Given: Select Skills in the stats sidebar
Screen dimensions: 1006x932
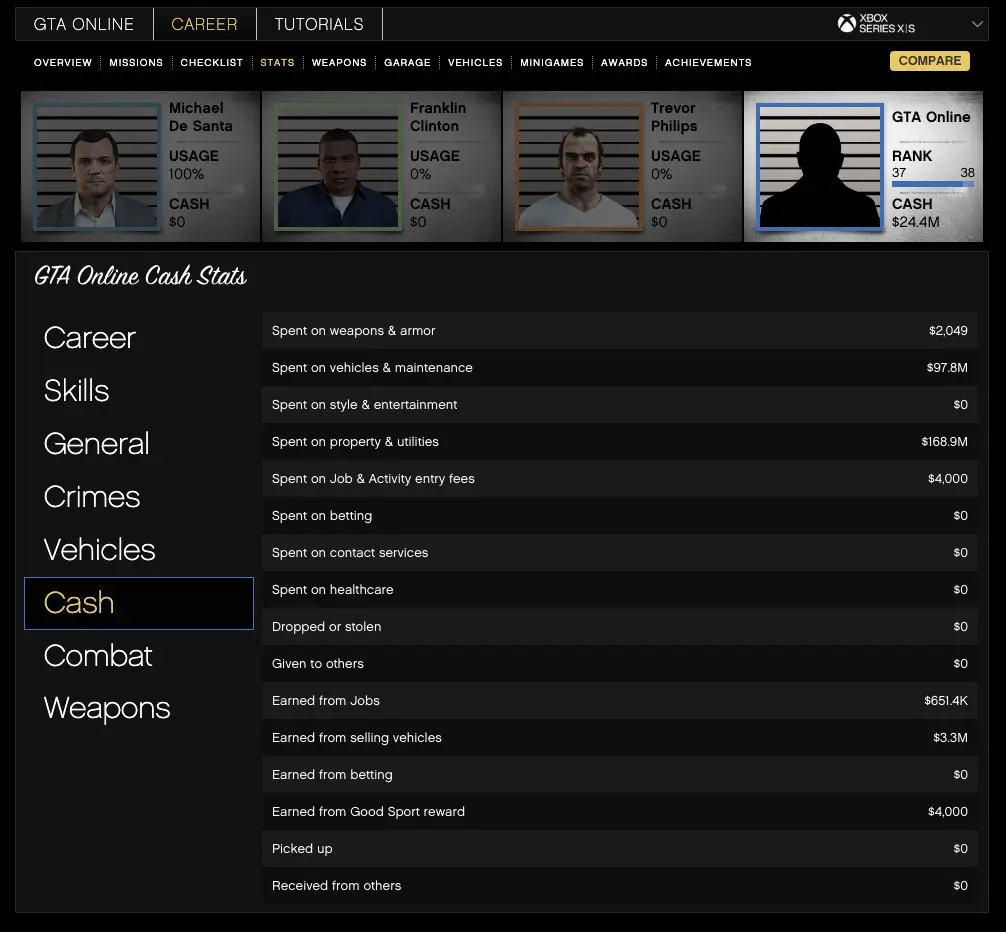Looking at the screenshot, I should 77,391.
